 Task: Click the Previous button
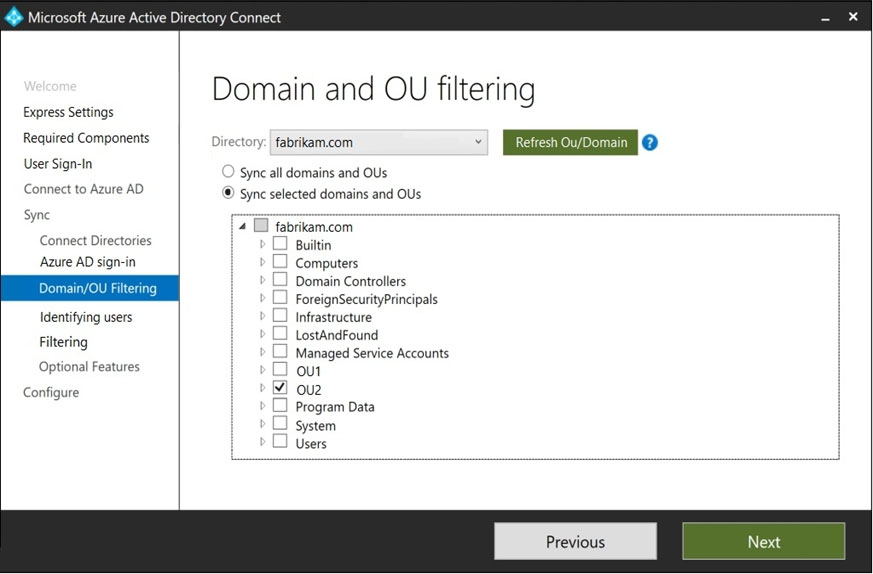575,541
